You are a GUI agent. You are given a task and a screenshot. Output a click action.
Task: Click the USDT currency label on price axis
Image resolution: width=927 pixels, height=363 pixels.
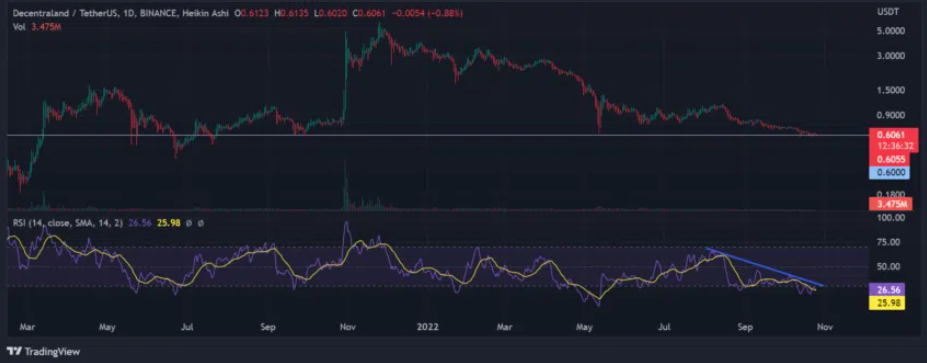click(x=889, y=12)
